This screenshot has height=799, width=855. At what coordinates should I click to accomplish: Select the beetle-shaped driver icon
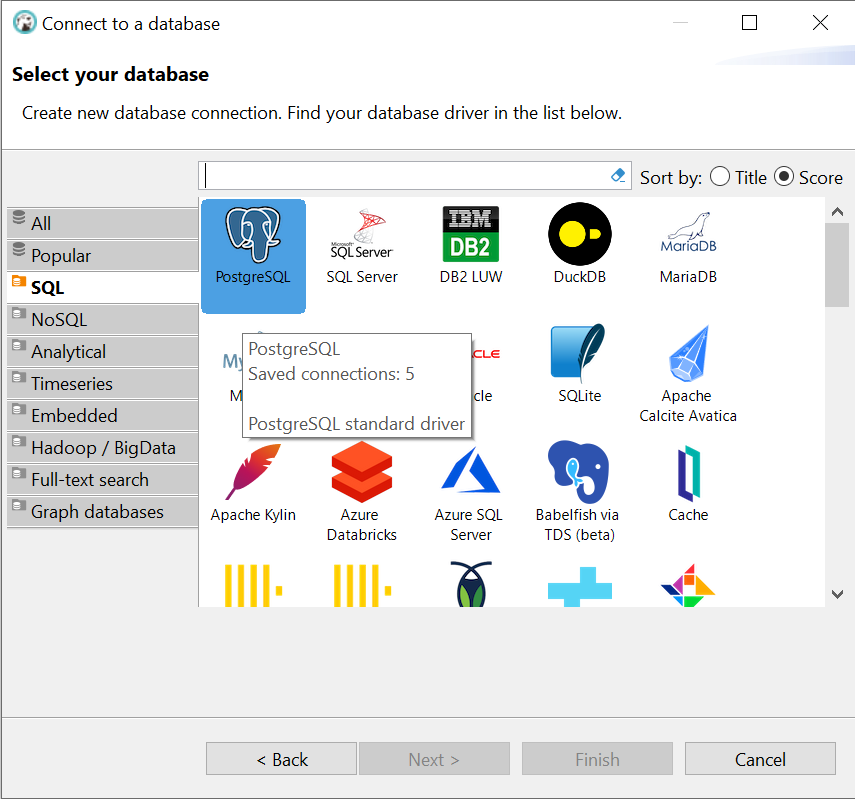click(471, 584)
